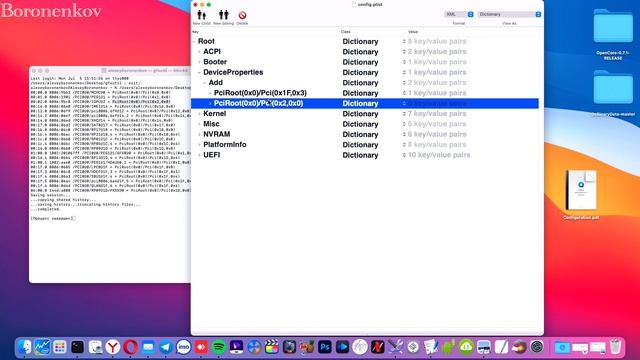
Task: Click Dictionary class of the Misc row
Action: click(360, 124)
